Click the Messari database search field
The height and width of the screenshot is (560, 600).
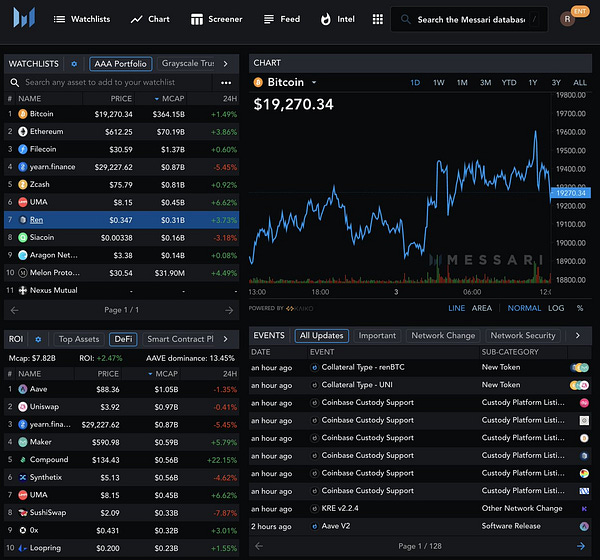[469, 19]
